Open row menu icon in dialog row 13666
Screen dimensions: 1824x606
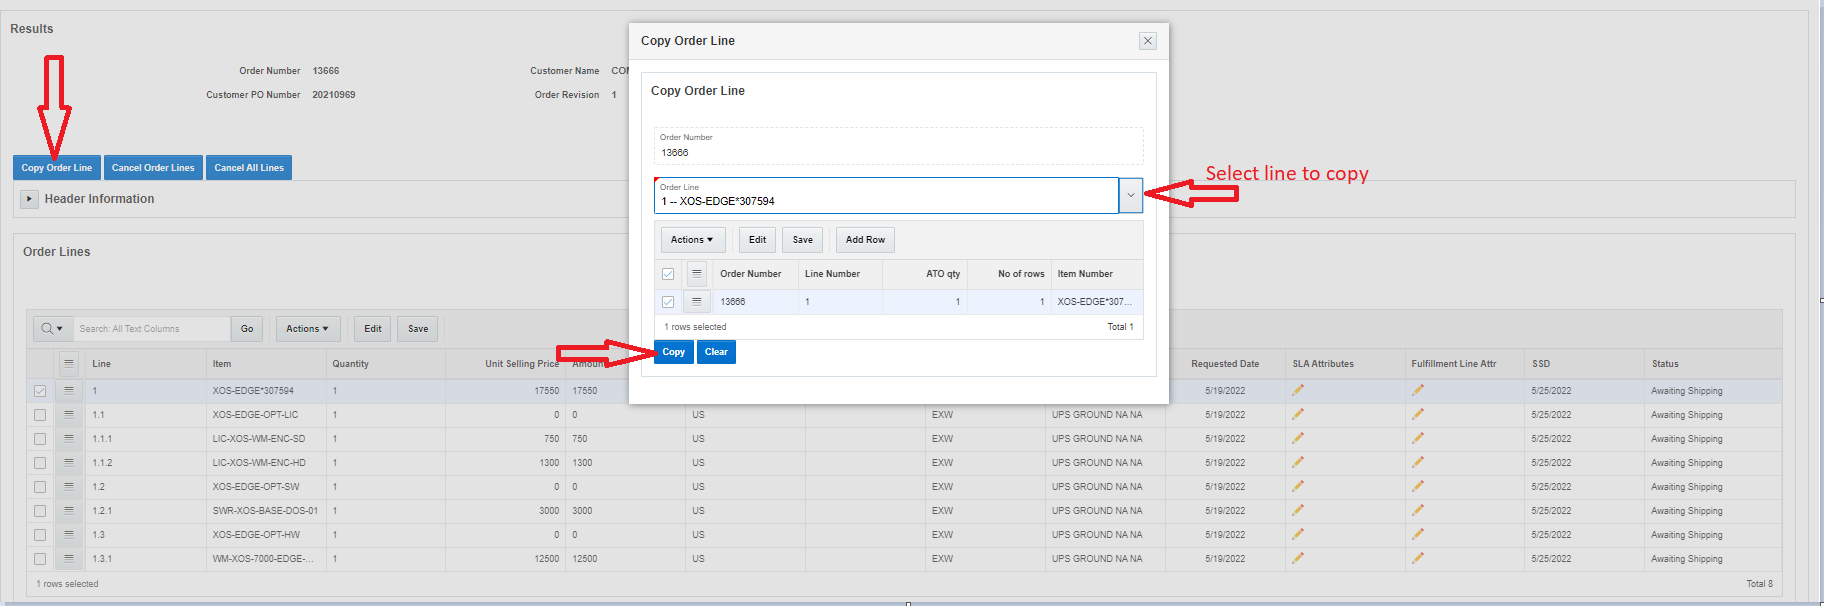click(x=696, y=302)
